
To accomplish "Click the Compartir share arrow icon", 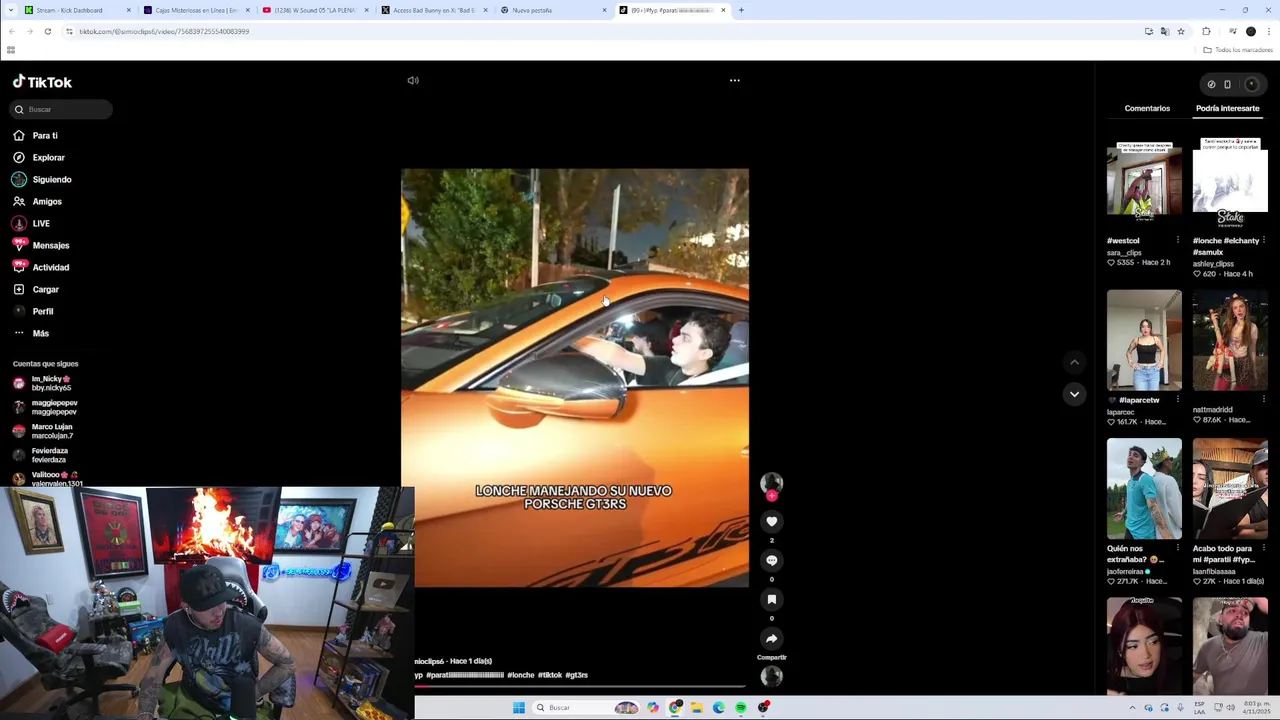I will (771, 638).
